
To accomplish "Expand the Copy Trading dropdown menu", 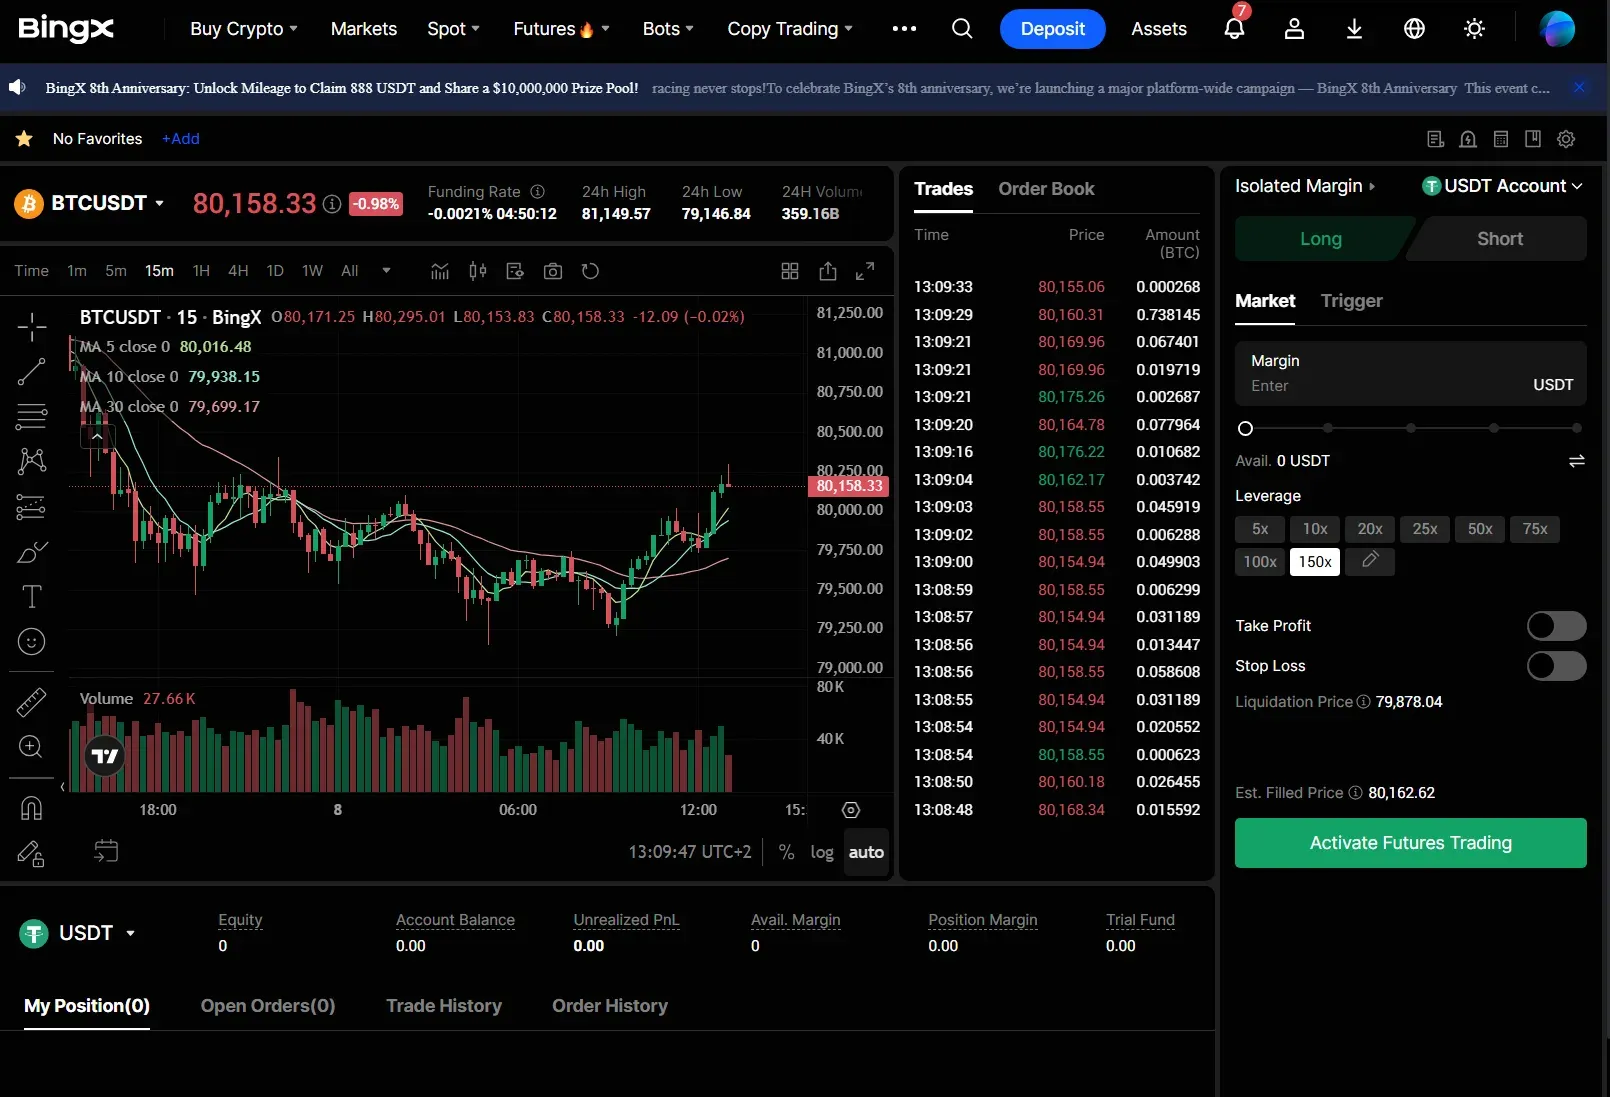I will [x=790, y=29].
